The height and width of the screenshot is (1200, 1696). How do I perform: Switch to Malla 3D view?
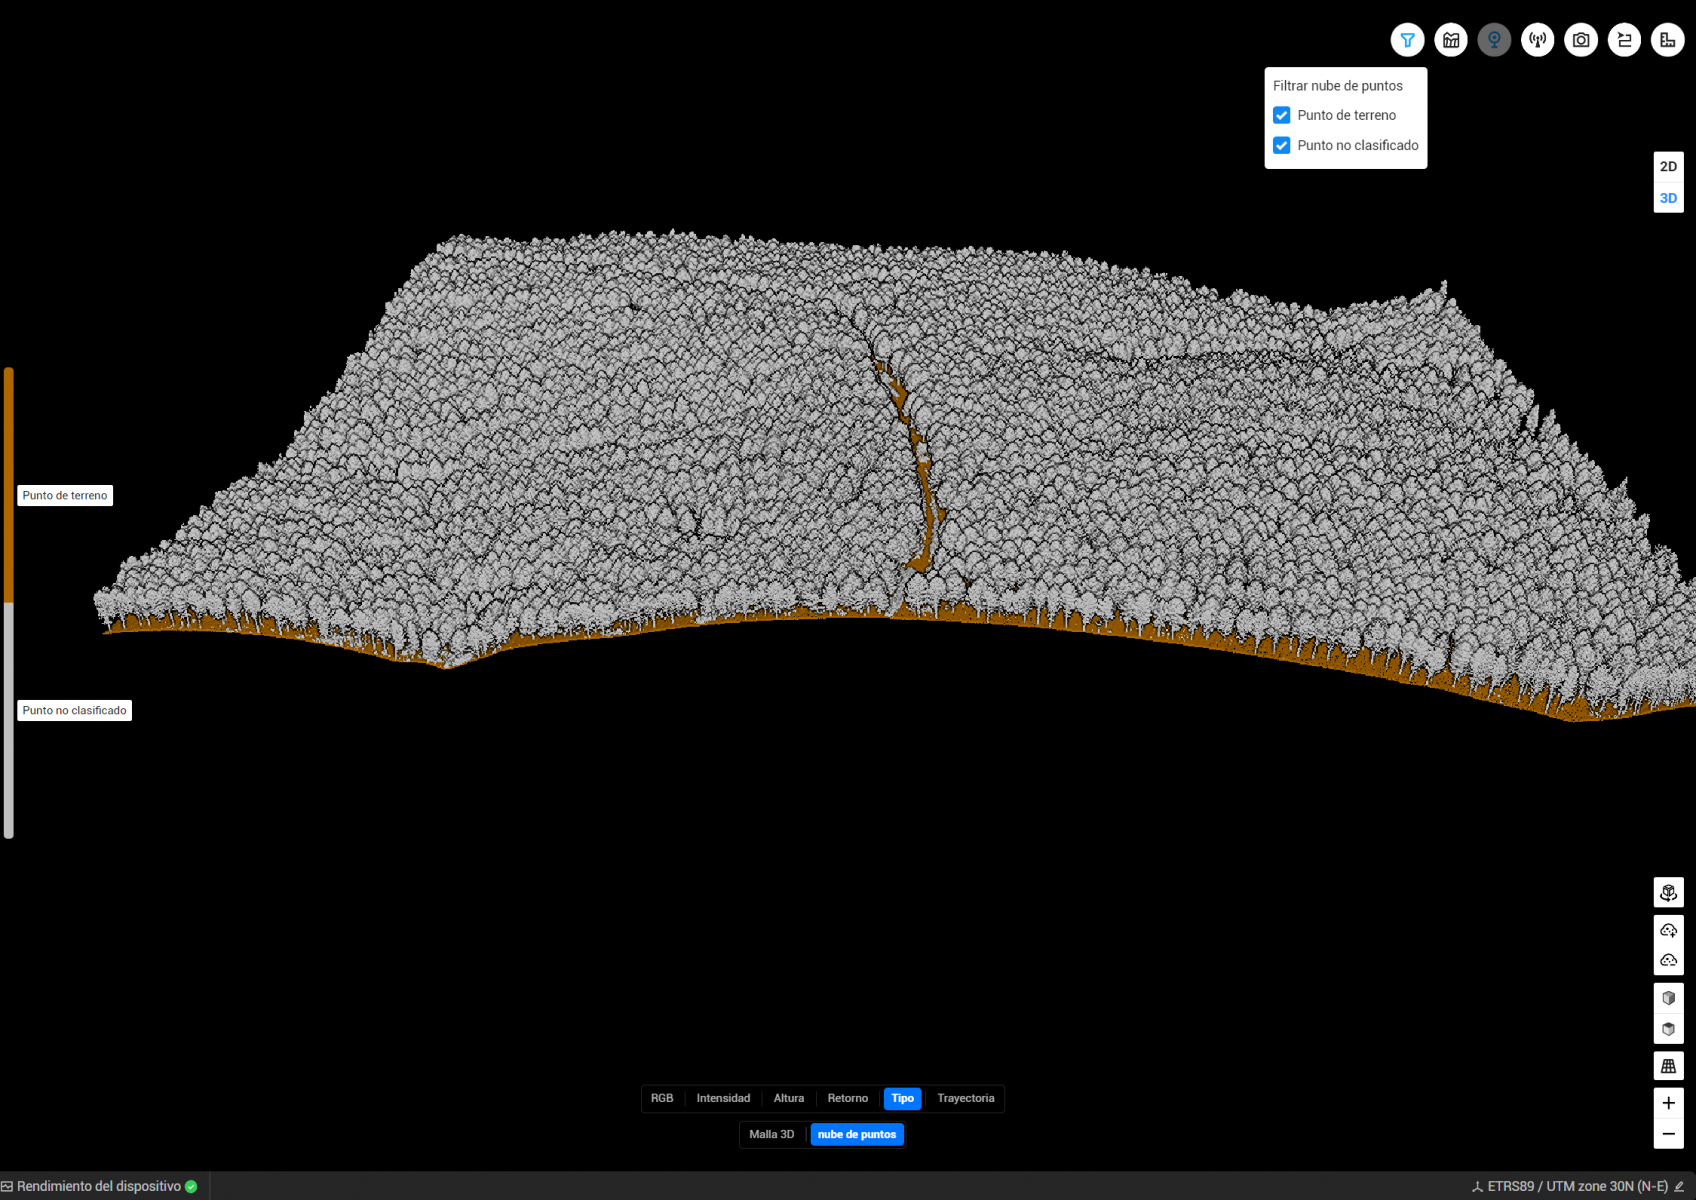[x=771, y=1134]
